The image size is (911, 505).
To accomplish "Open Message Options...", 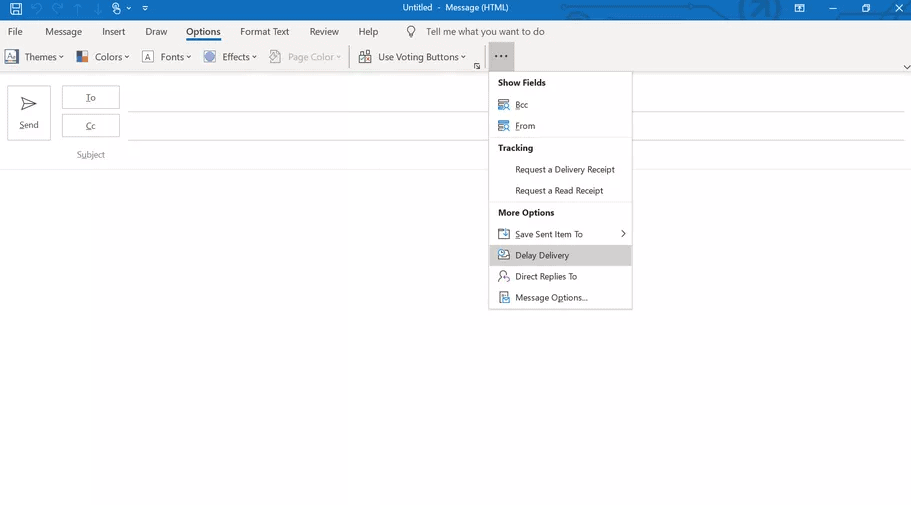I will tap(560, 298).
